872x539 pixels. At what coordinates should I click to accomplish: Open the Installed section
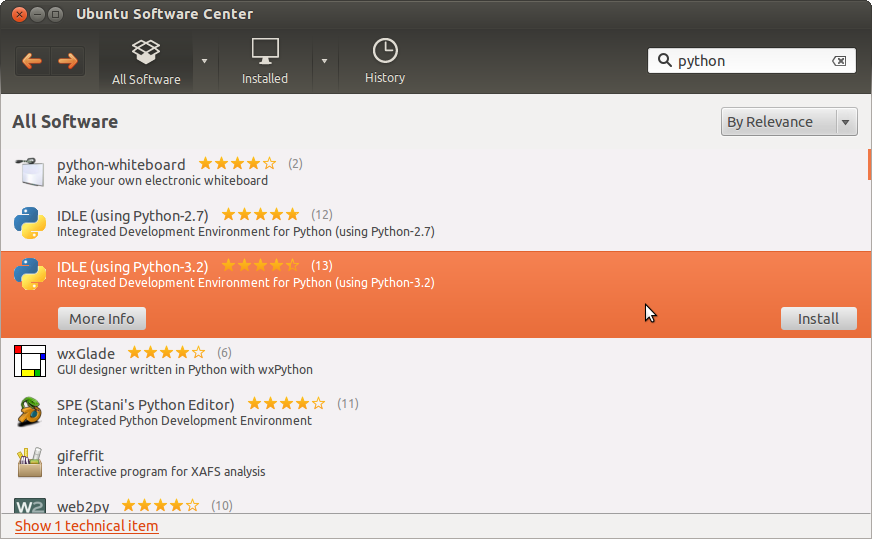(x=265, y=61)
